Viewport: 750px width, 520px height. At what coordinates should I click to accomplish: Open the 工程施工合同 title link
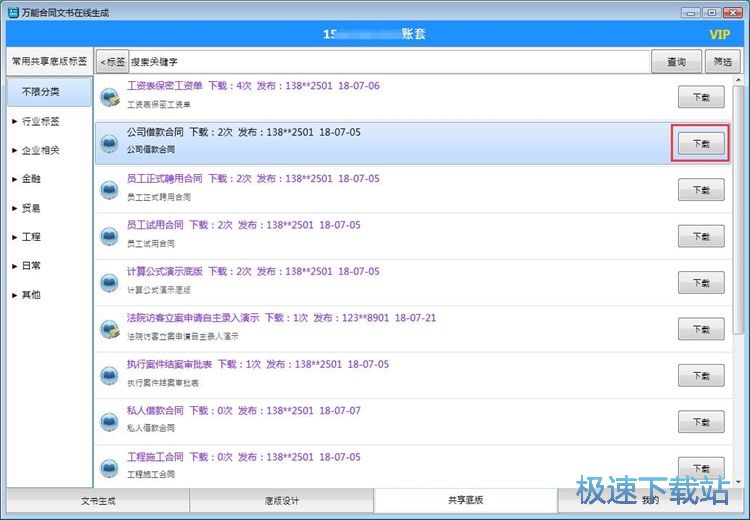[155, 457]
